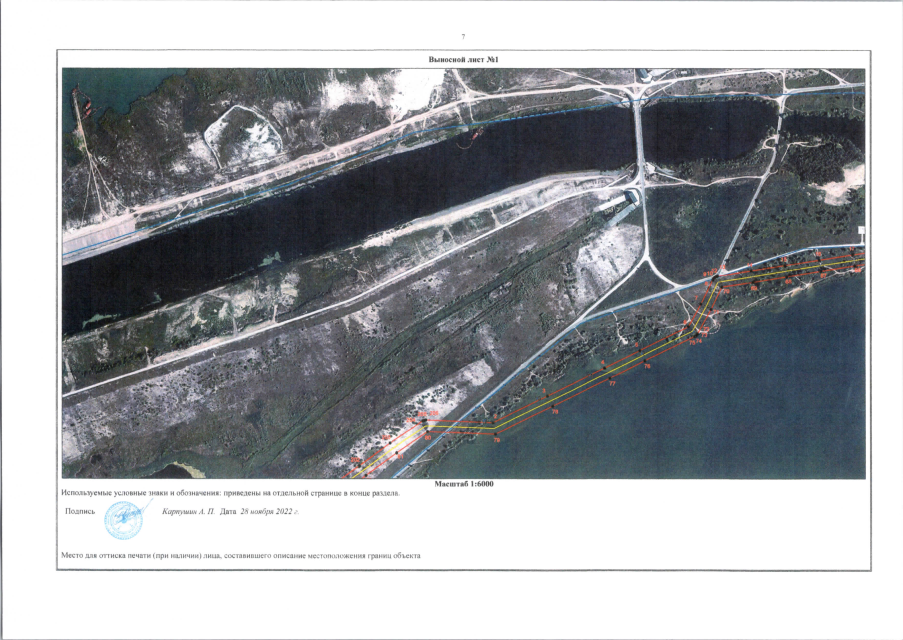Click the "Выносной лист №1" title
This screenshot has width=903, height=640.
tap(462, 60)
